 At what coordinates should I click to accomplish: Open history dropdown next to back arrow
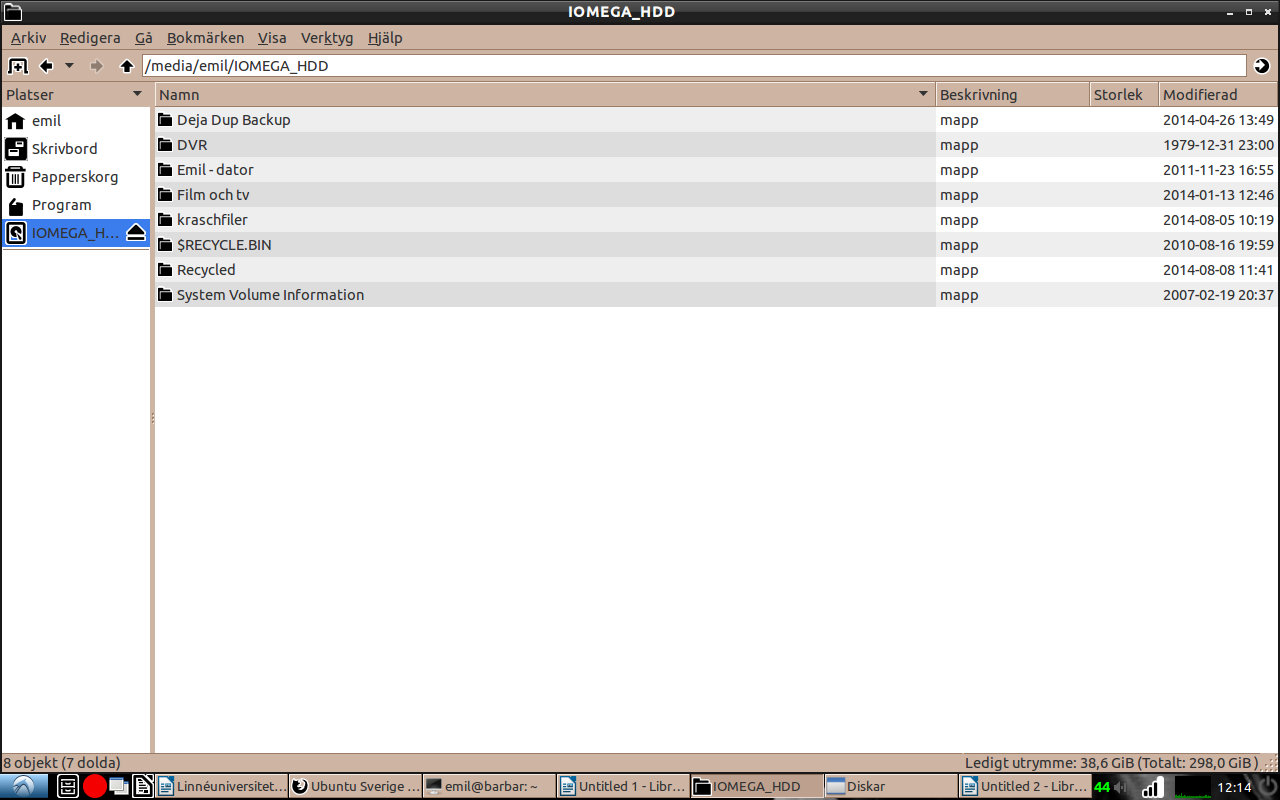point(69,66)
